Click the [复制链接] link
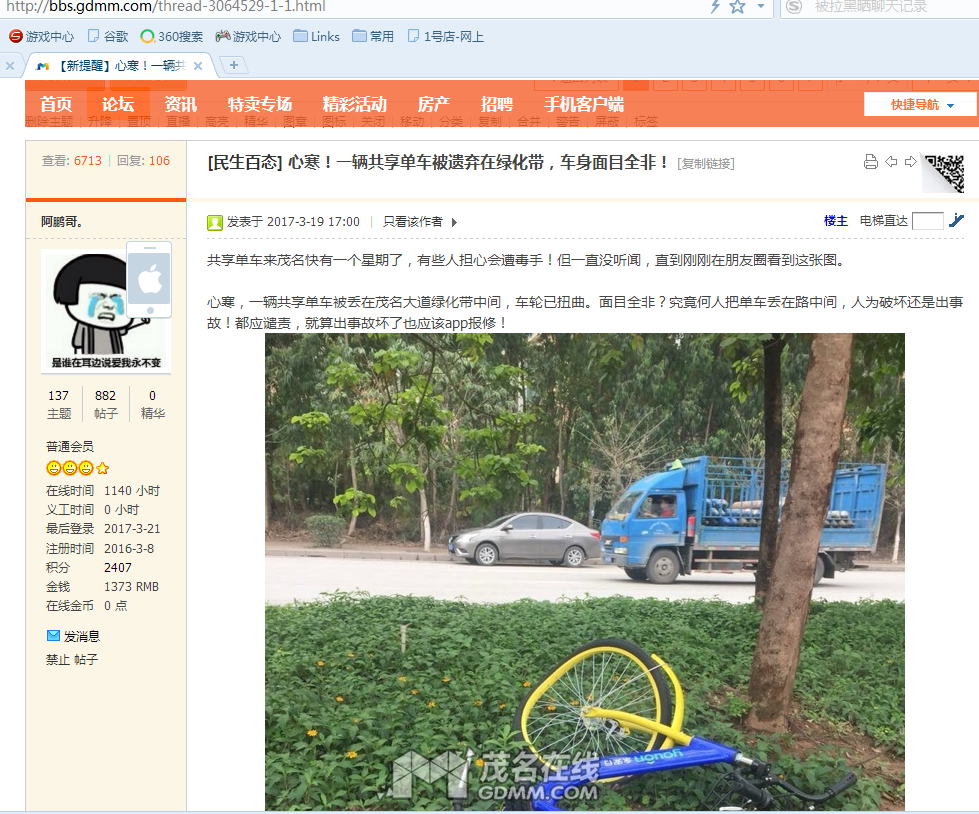 click(706, 164)
